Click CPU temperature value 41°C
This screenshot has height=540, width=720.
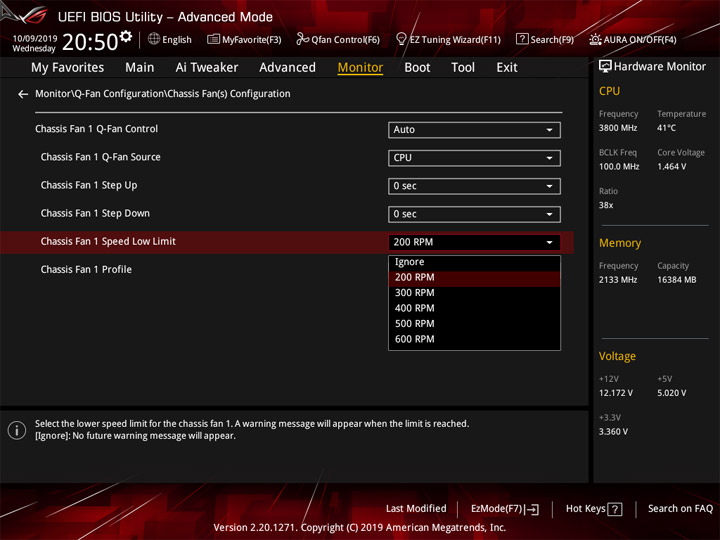(666, 128)
